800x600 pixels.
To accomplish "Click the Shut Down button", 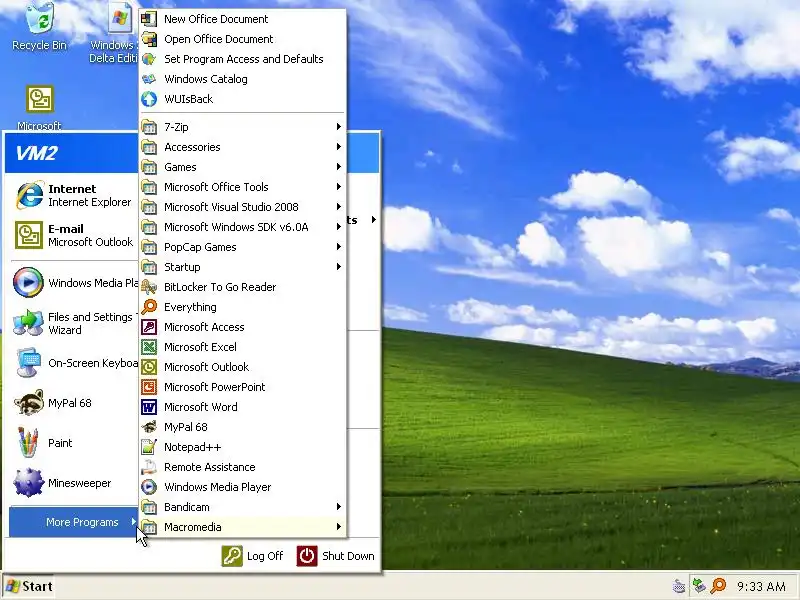I will tap(336, 556).
